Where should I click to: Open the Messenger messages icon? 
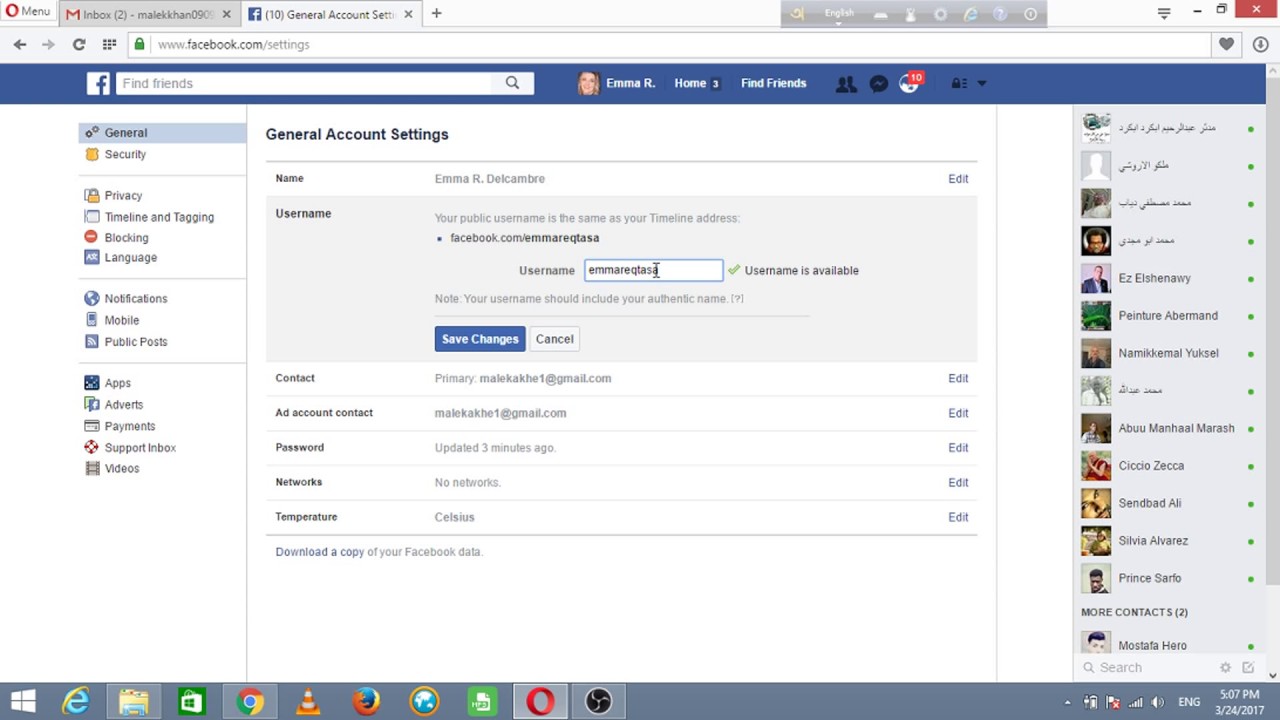click(878, 84)
